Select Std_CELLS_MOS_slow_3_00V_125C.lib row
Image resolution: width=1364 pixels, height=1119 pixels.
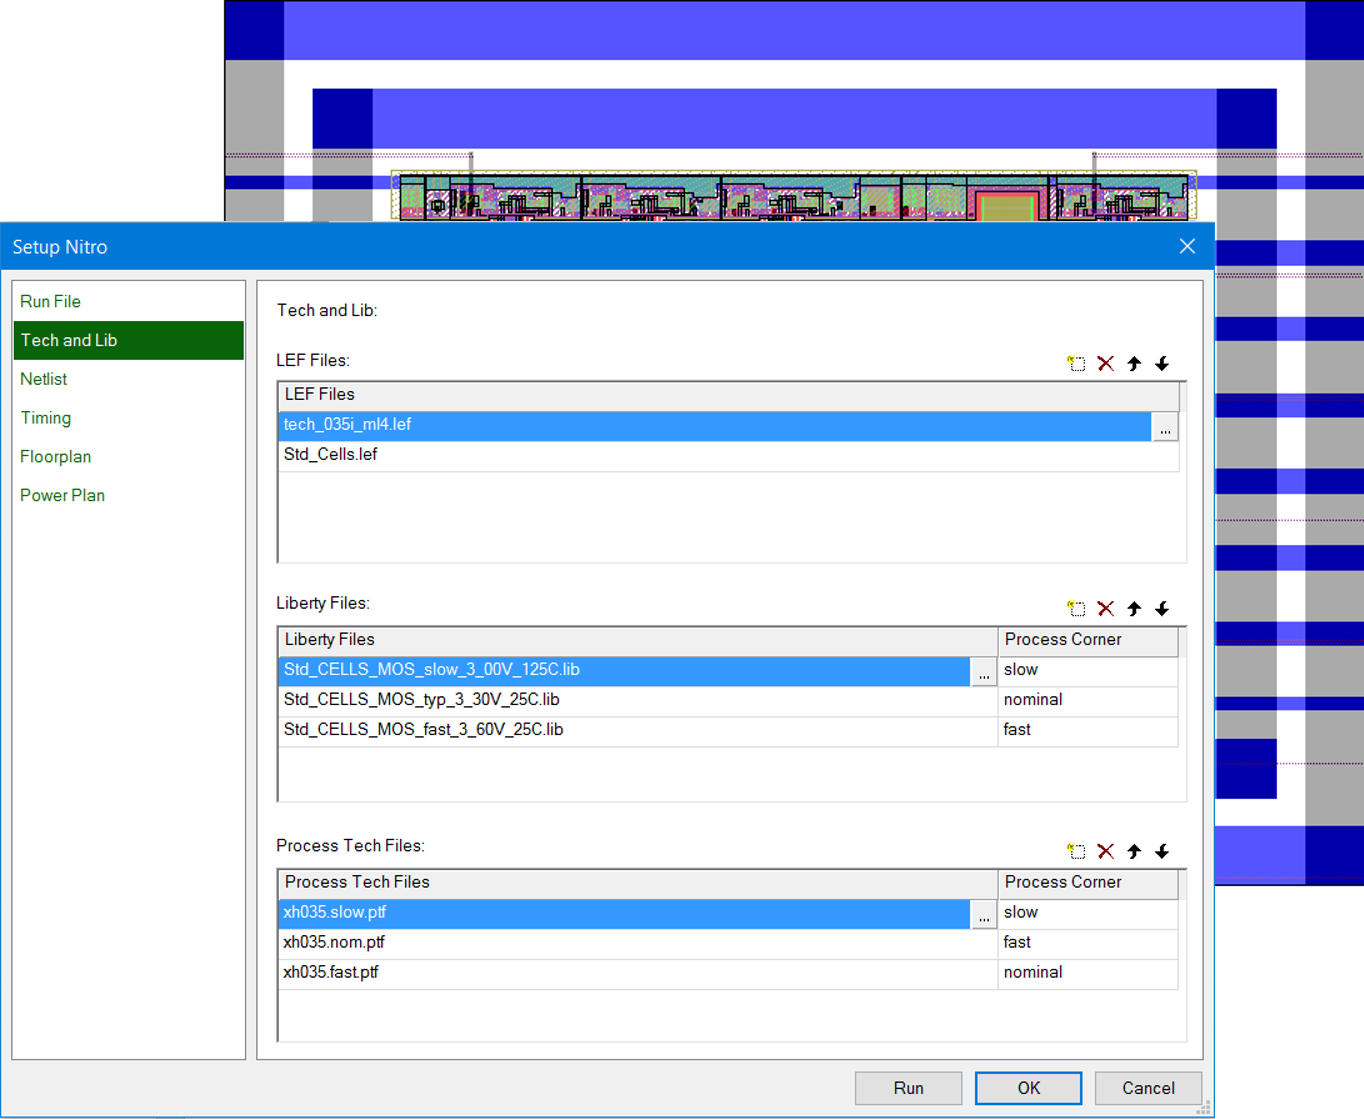point(624,671)
